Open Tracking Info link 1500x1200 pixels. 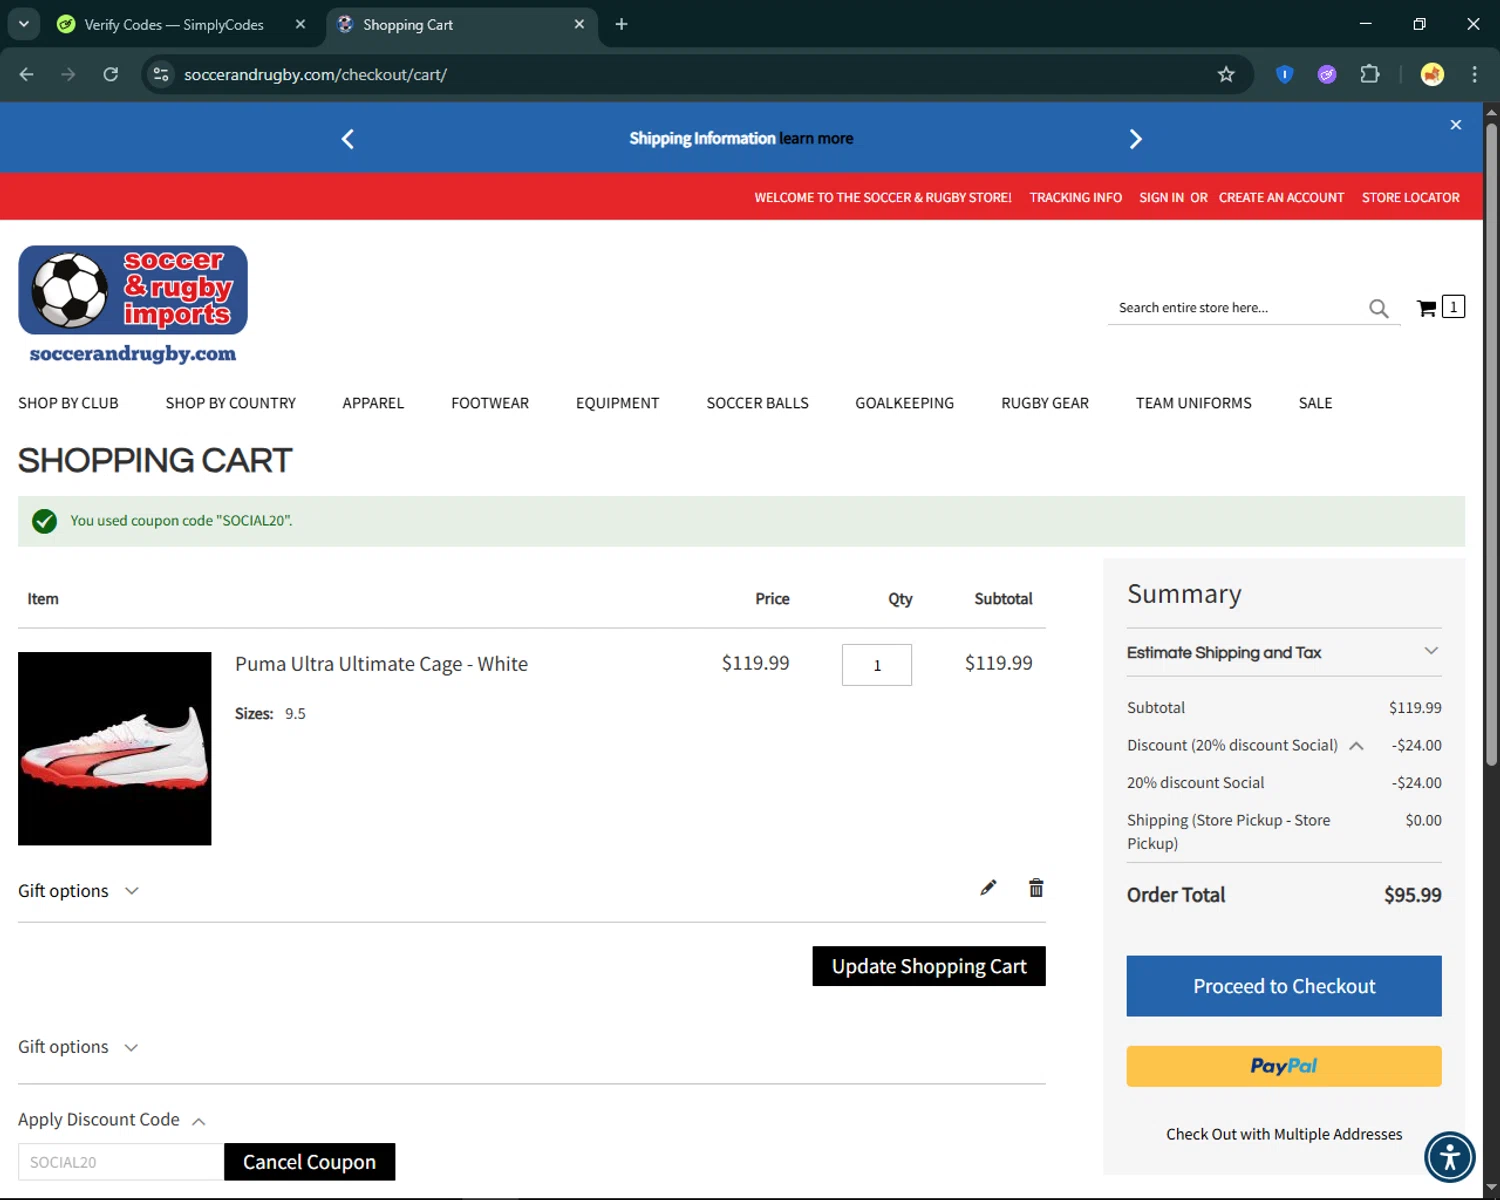[x=1076, y=198]
